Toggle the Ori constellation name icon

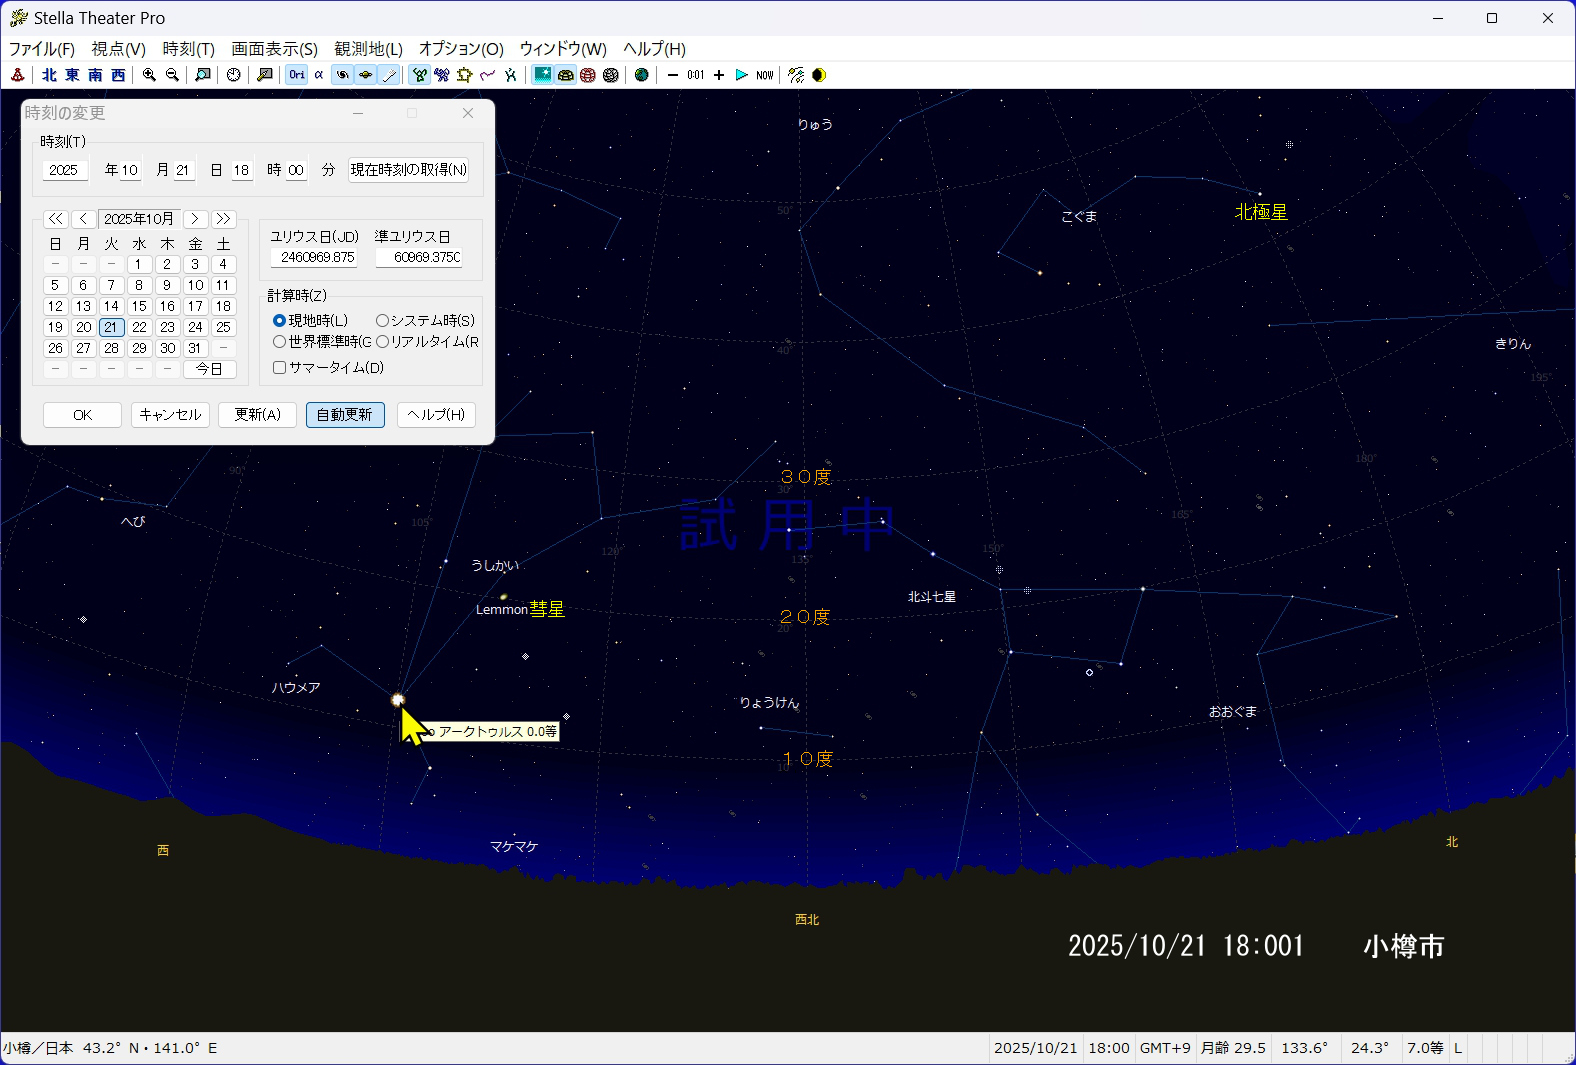(297, 75)
